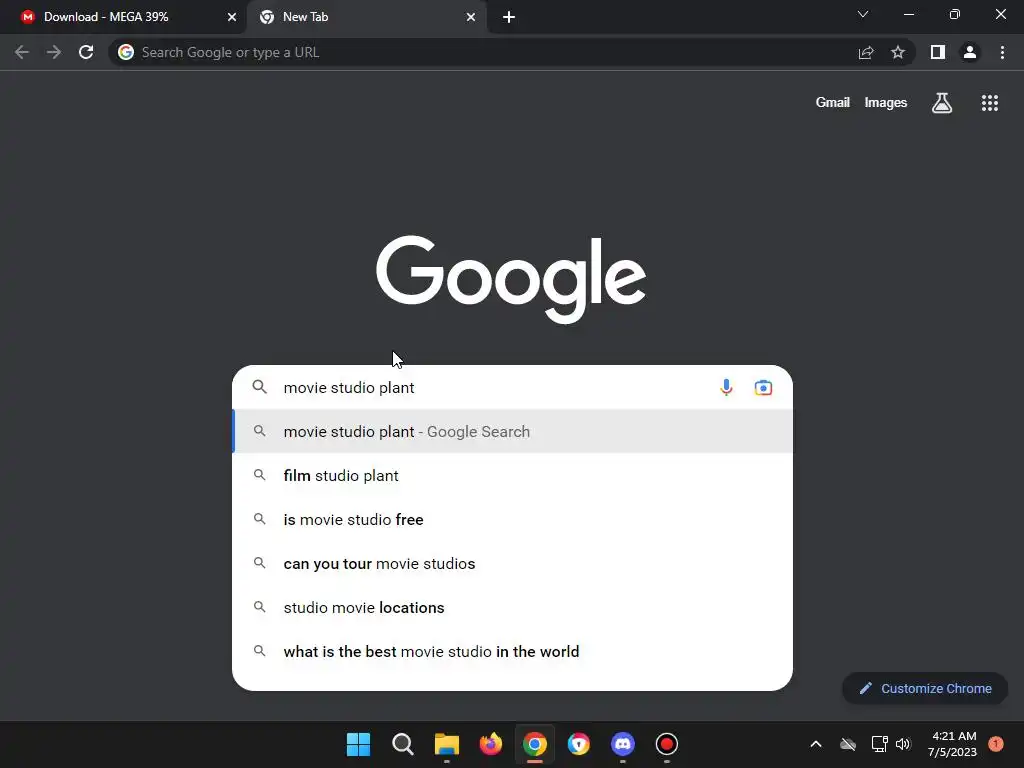The height and width of the screenshot is (768, 1024).
Task: Select the New Tab tab
Action: click(366, 17)
